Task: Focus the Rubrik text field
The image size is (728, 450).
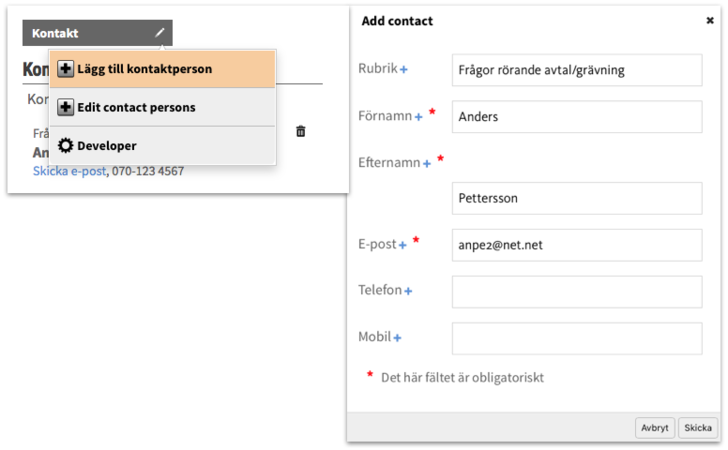Action: tap(576, 70)
